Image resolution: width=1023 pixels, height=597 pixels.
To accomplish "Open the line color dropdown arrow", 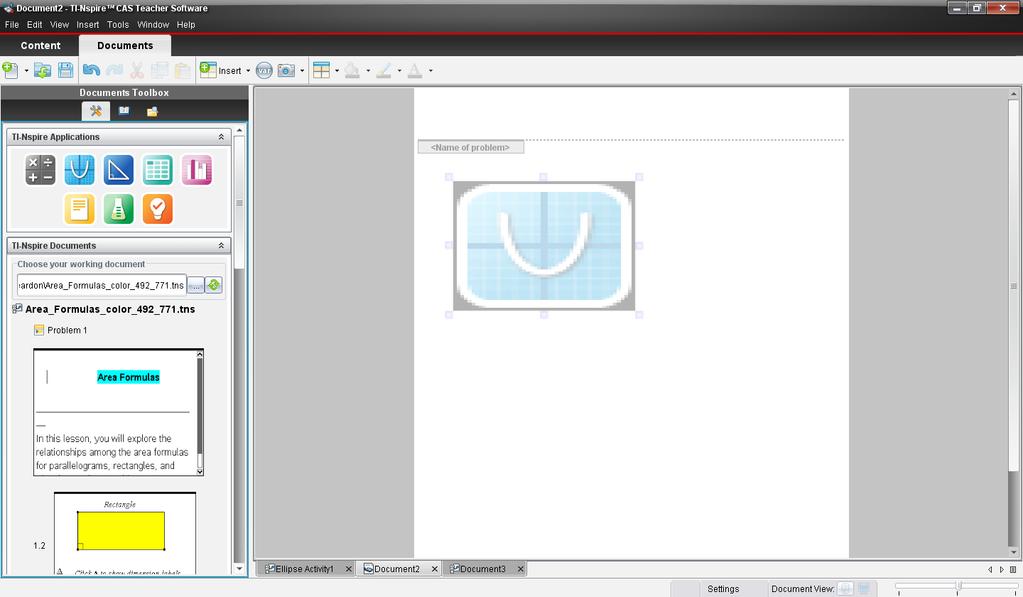I will [399, 70].
